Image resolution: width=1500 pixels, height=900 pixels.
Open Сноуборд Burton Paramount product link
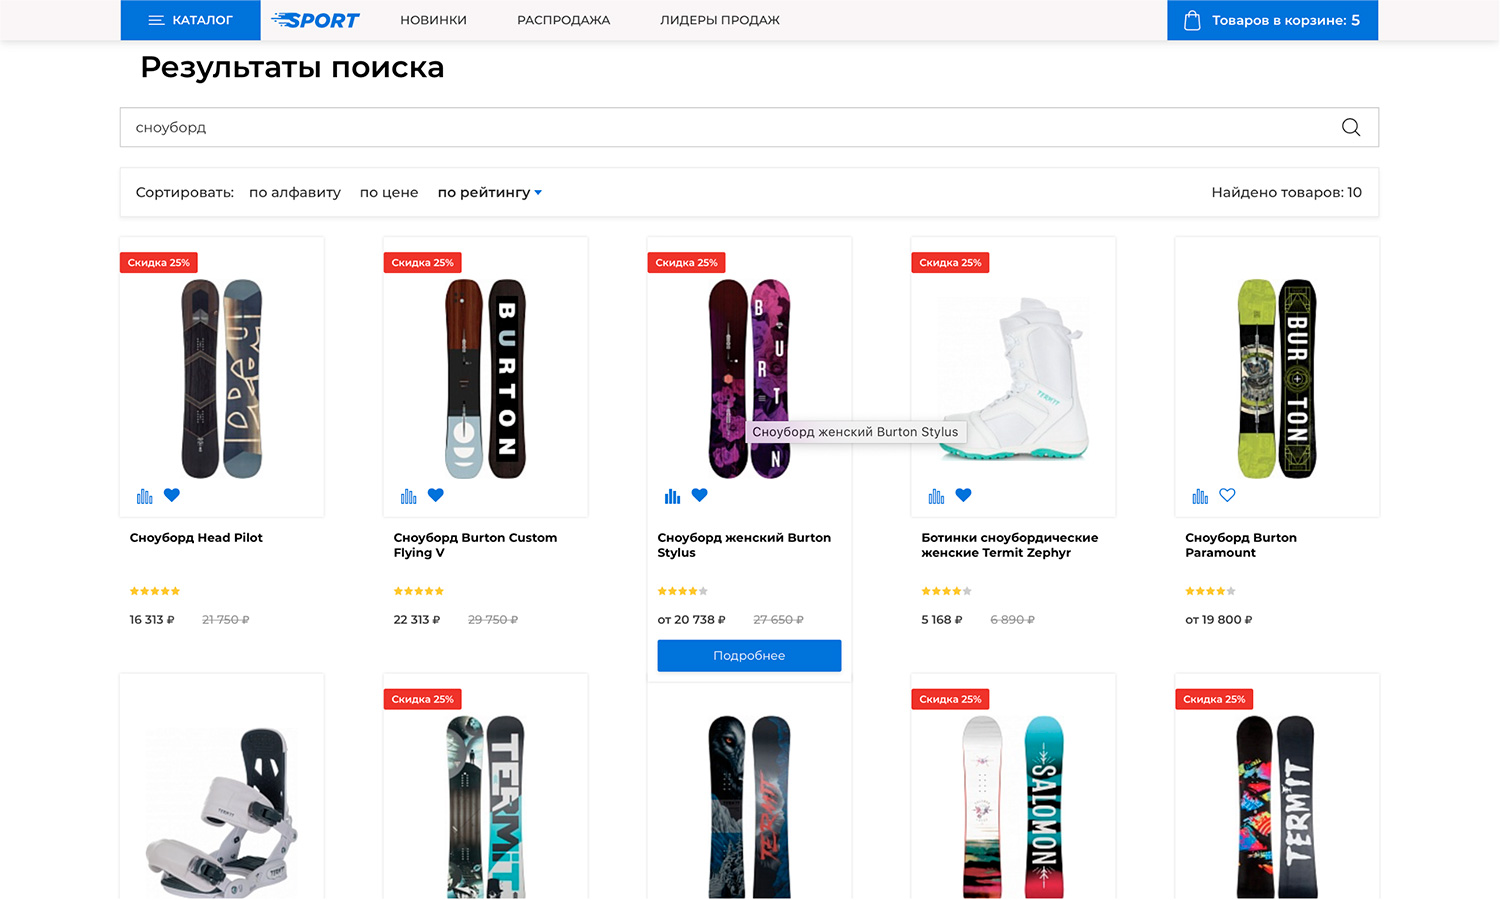[x=1240, y=545]
